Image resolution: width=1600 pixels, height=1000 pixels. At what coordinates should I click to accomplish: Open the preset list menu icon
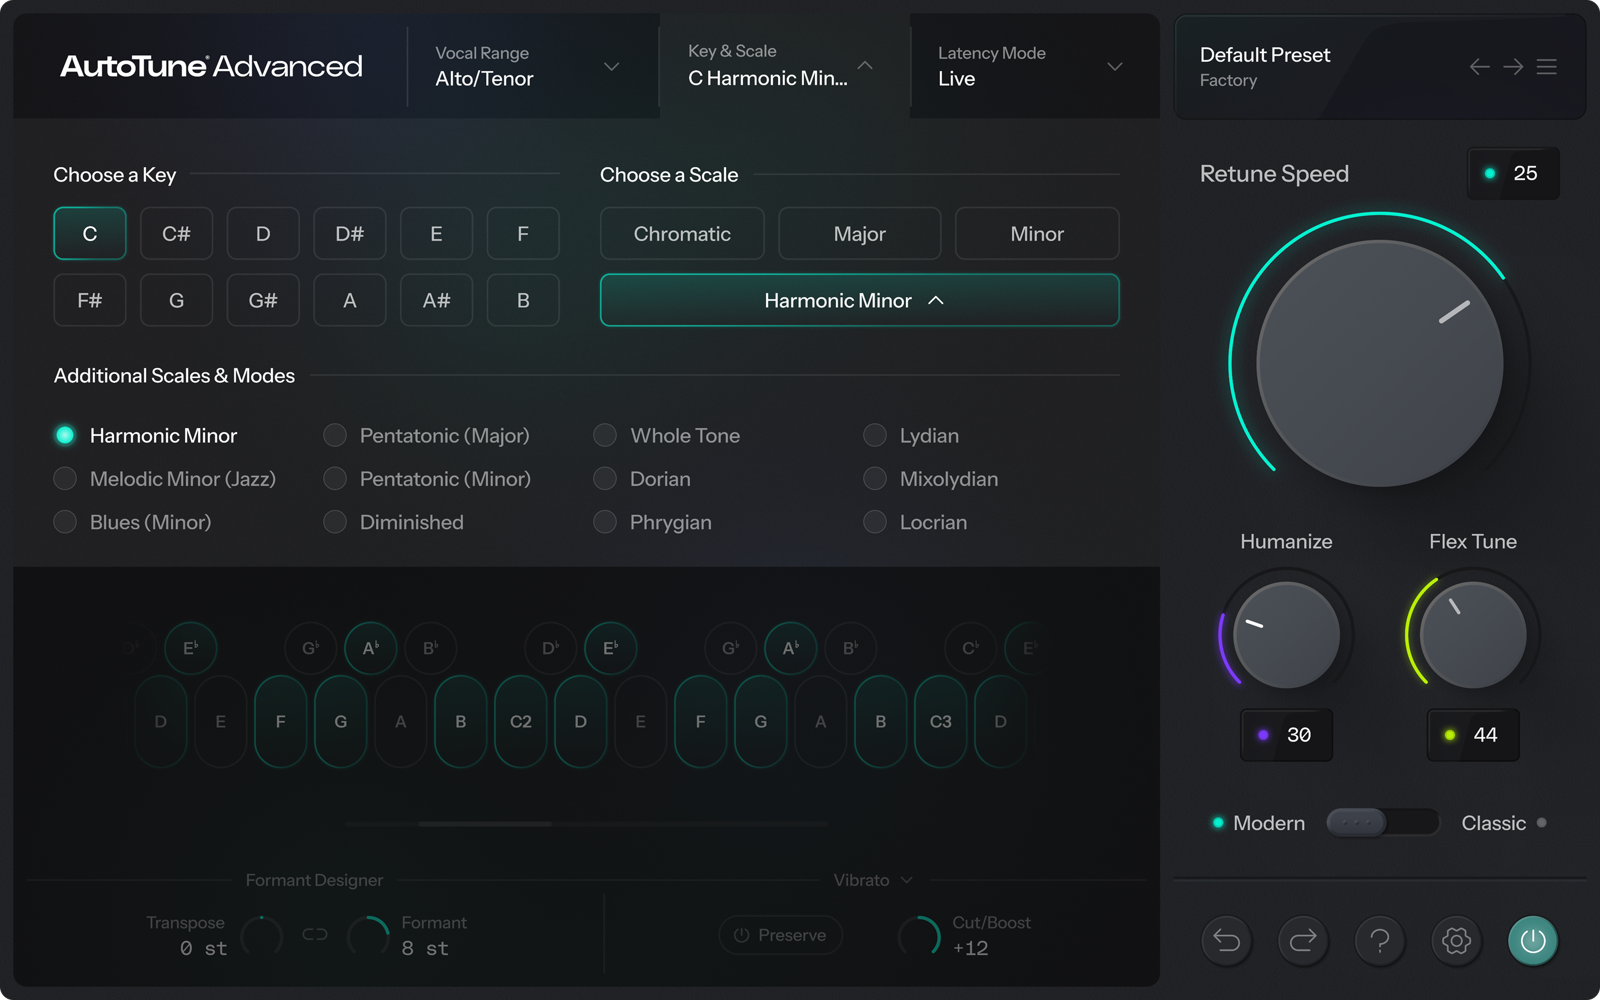(1547, 67)
